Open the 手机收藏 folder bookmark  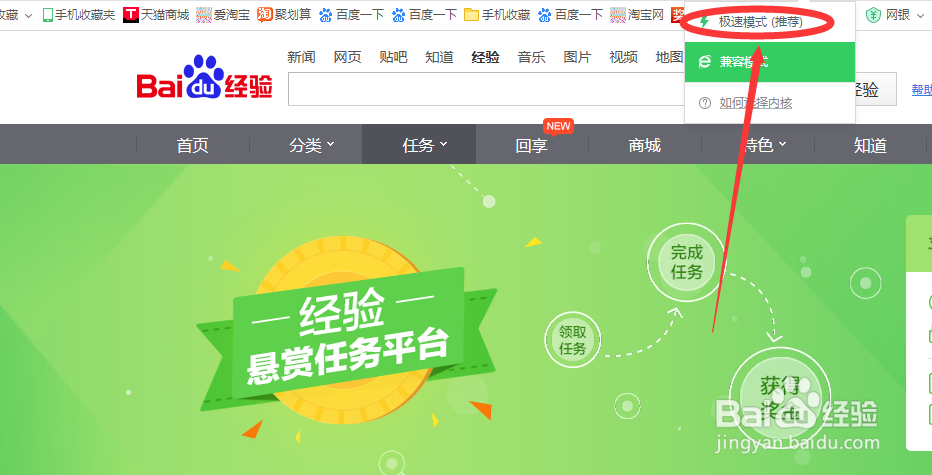click(x=497, y=15)
